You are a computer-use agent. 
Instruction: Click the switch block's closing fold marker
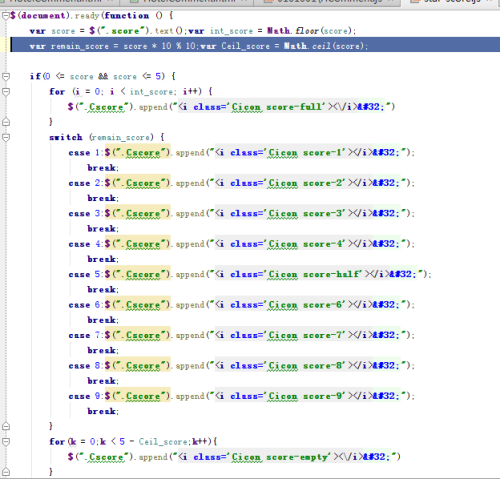(5, 426)
